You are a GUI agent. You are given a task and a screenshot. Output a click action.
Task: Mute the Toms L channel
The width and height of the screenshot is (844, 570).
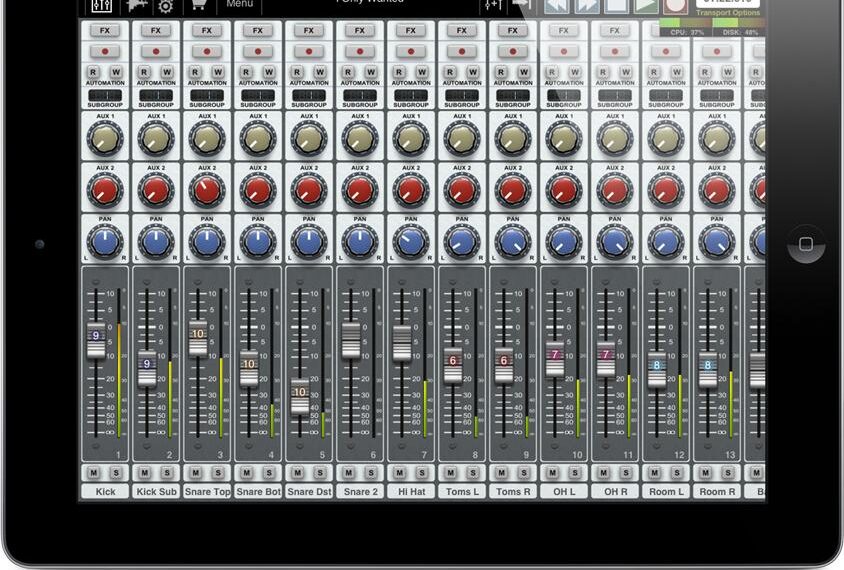[x=451, y=473]
